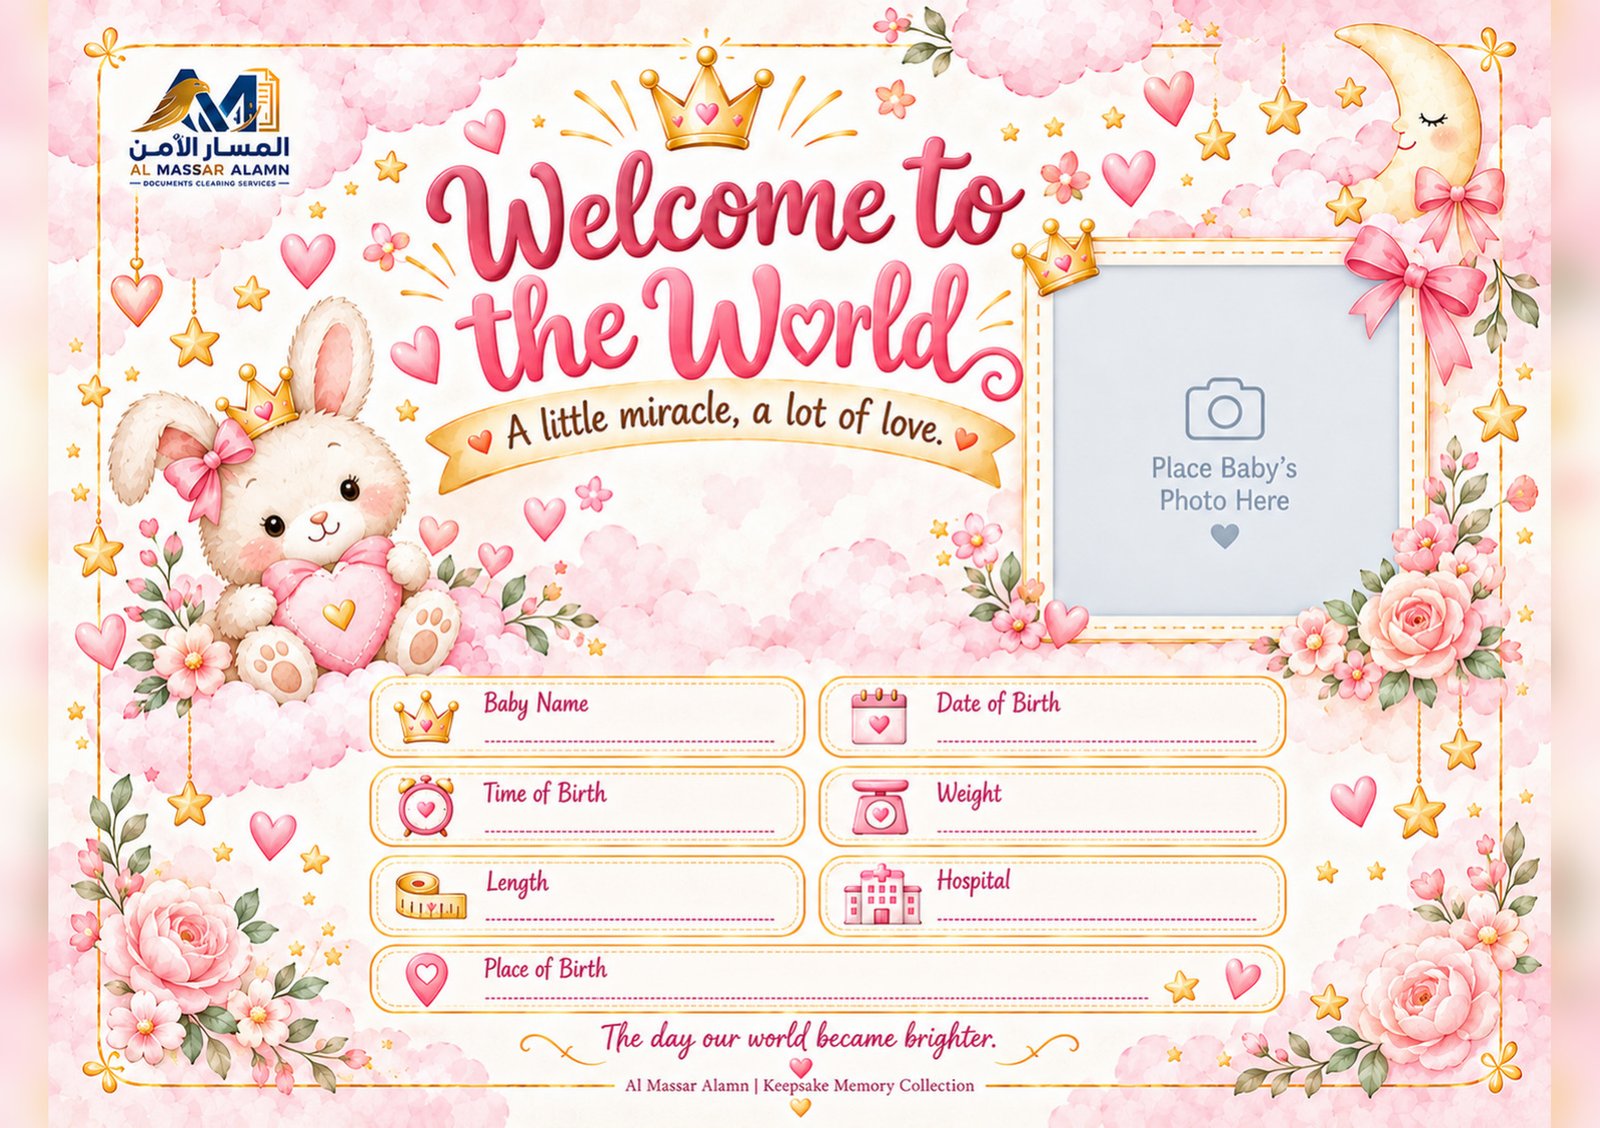Click 'The day our world became brighter.' text
The height and width of the screenshot is (1128, 1600).
799,1038
